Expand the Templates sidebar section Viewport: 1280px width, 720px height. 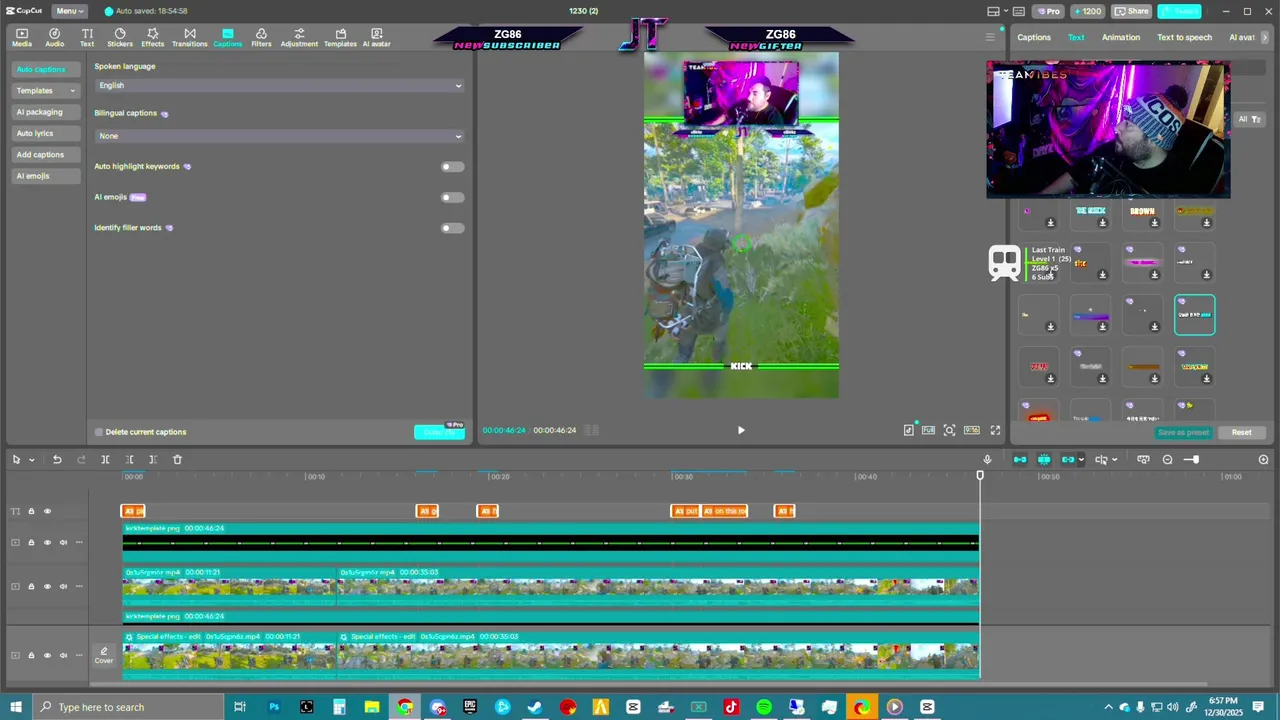tap(45, 91)
